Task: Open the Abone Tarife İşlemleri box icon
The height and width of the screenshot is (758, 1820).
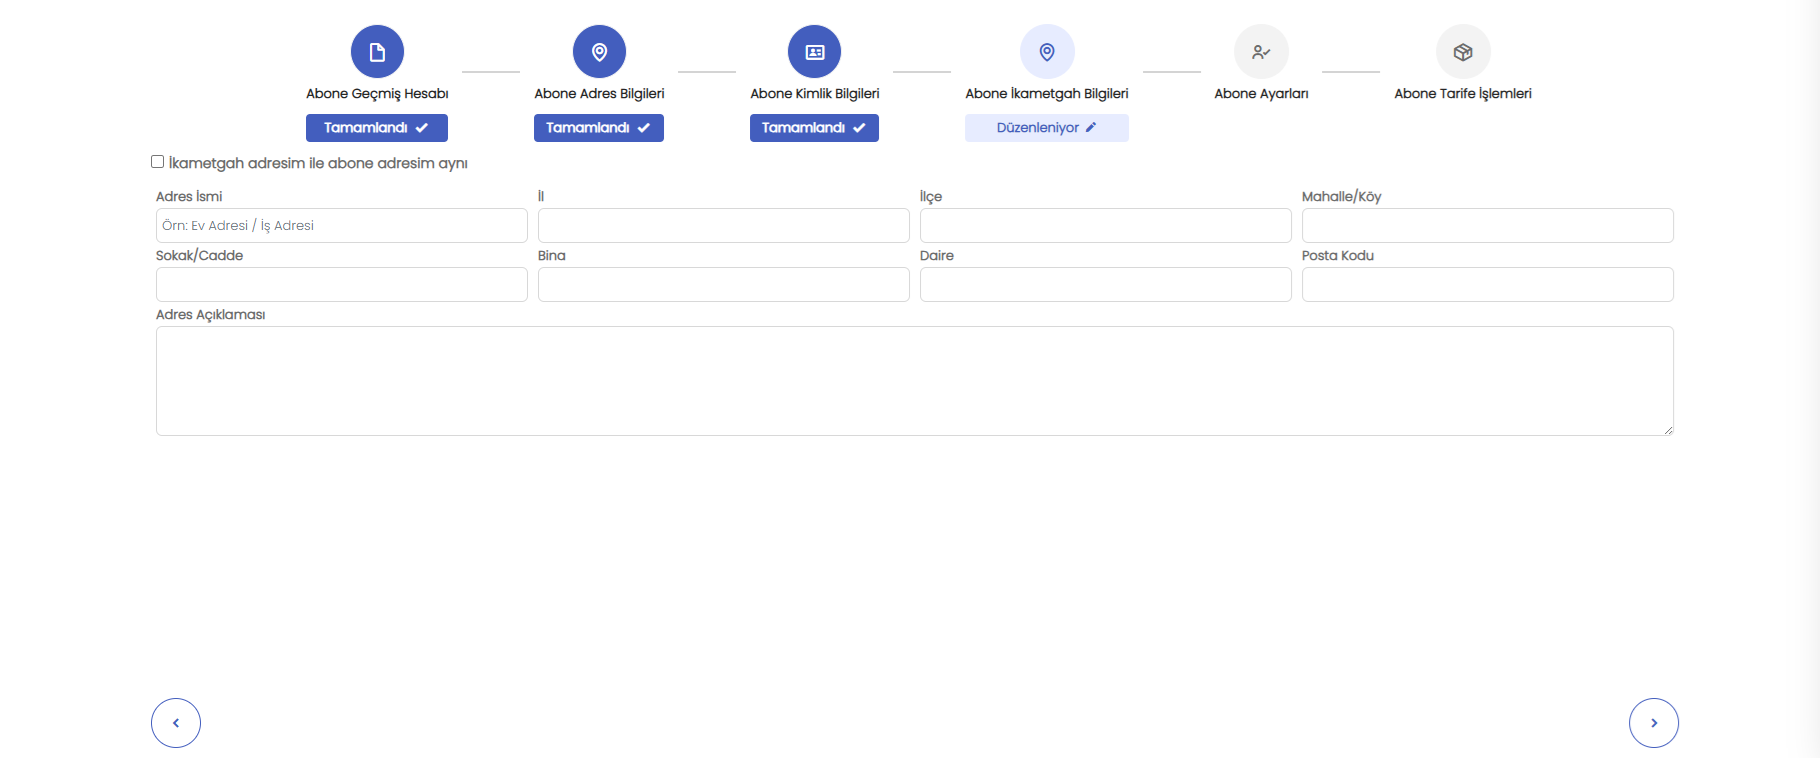Action: (1463, 52)
